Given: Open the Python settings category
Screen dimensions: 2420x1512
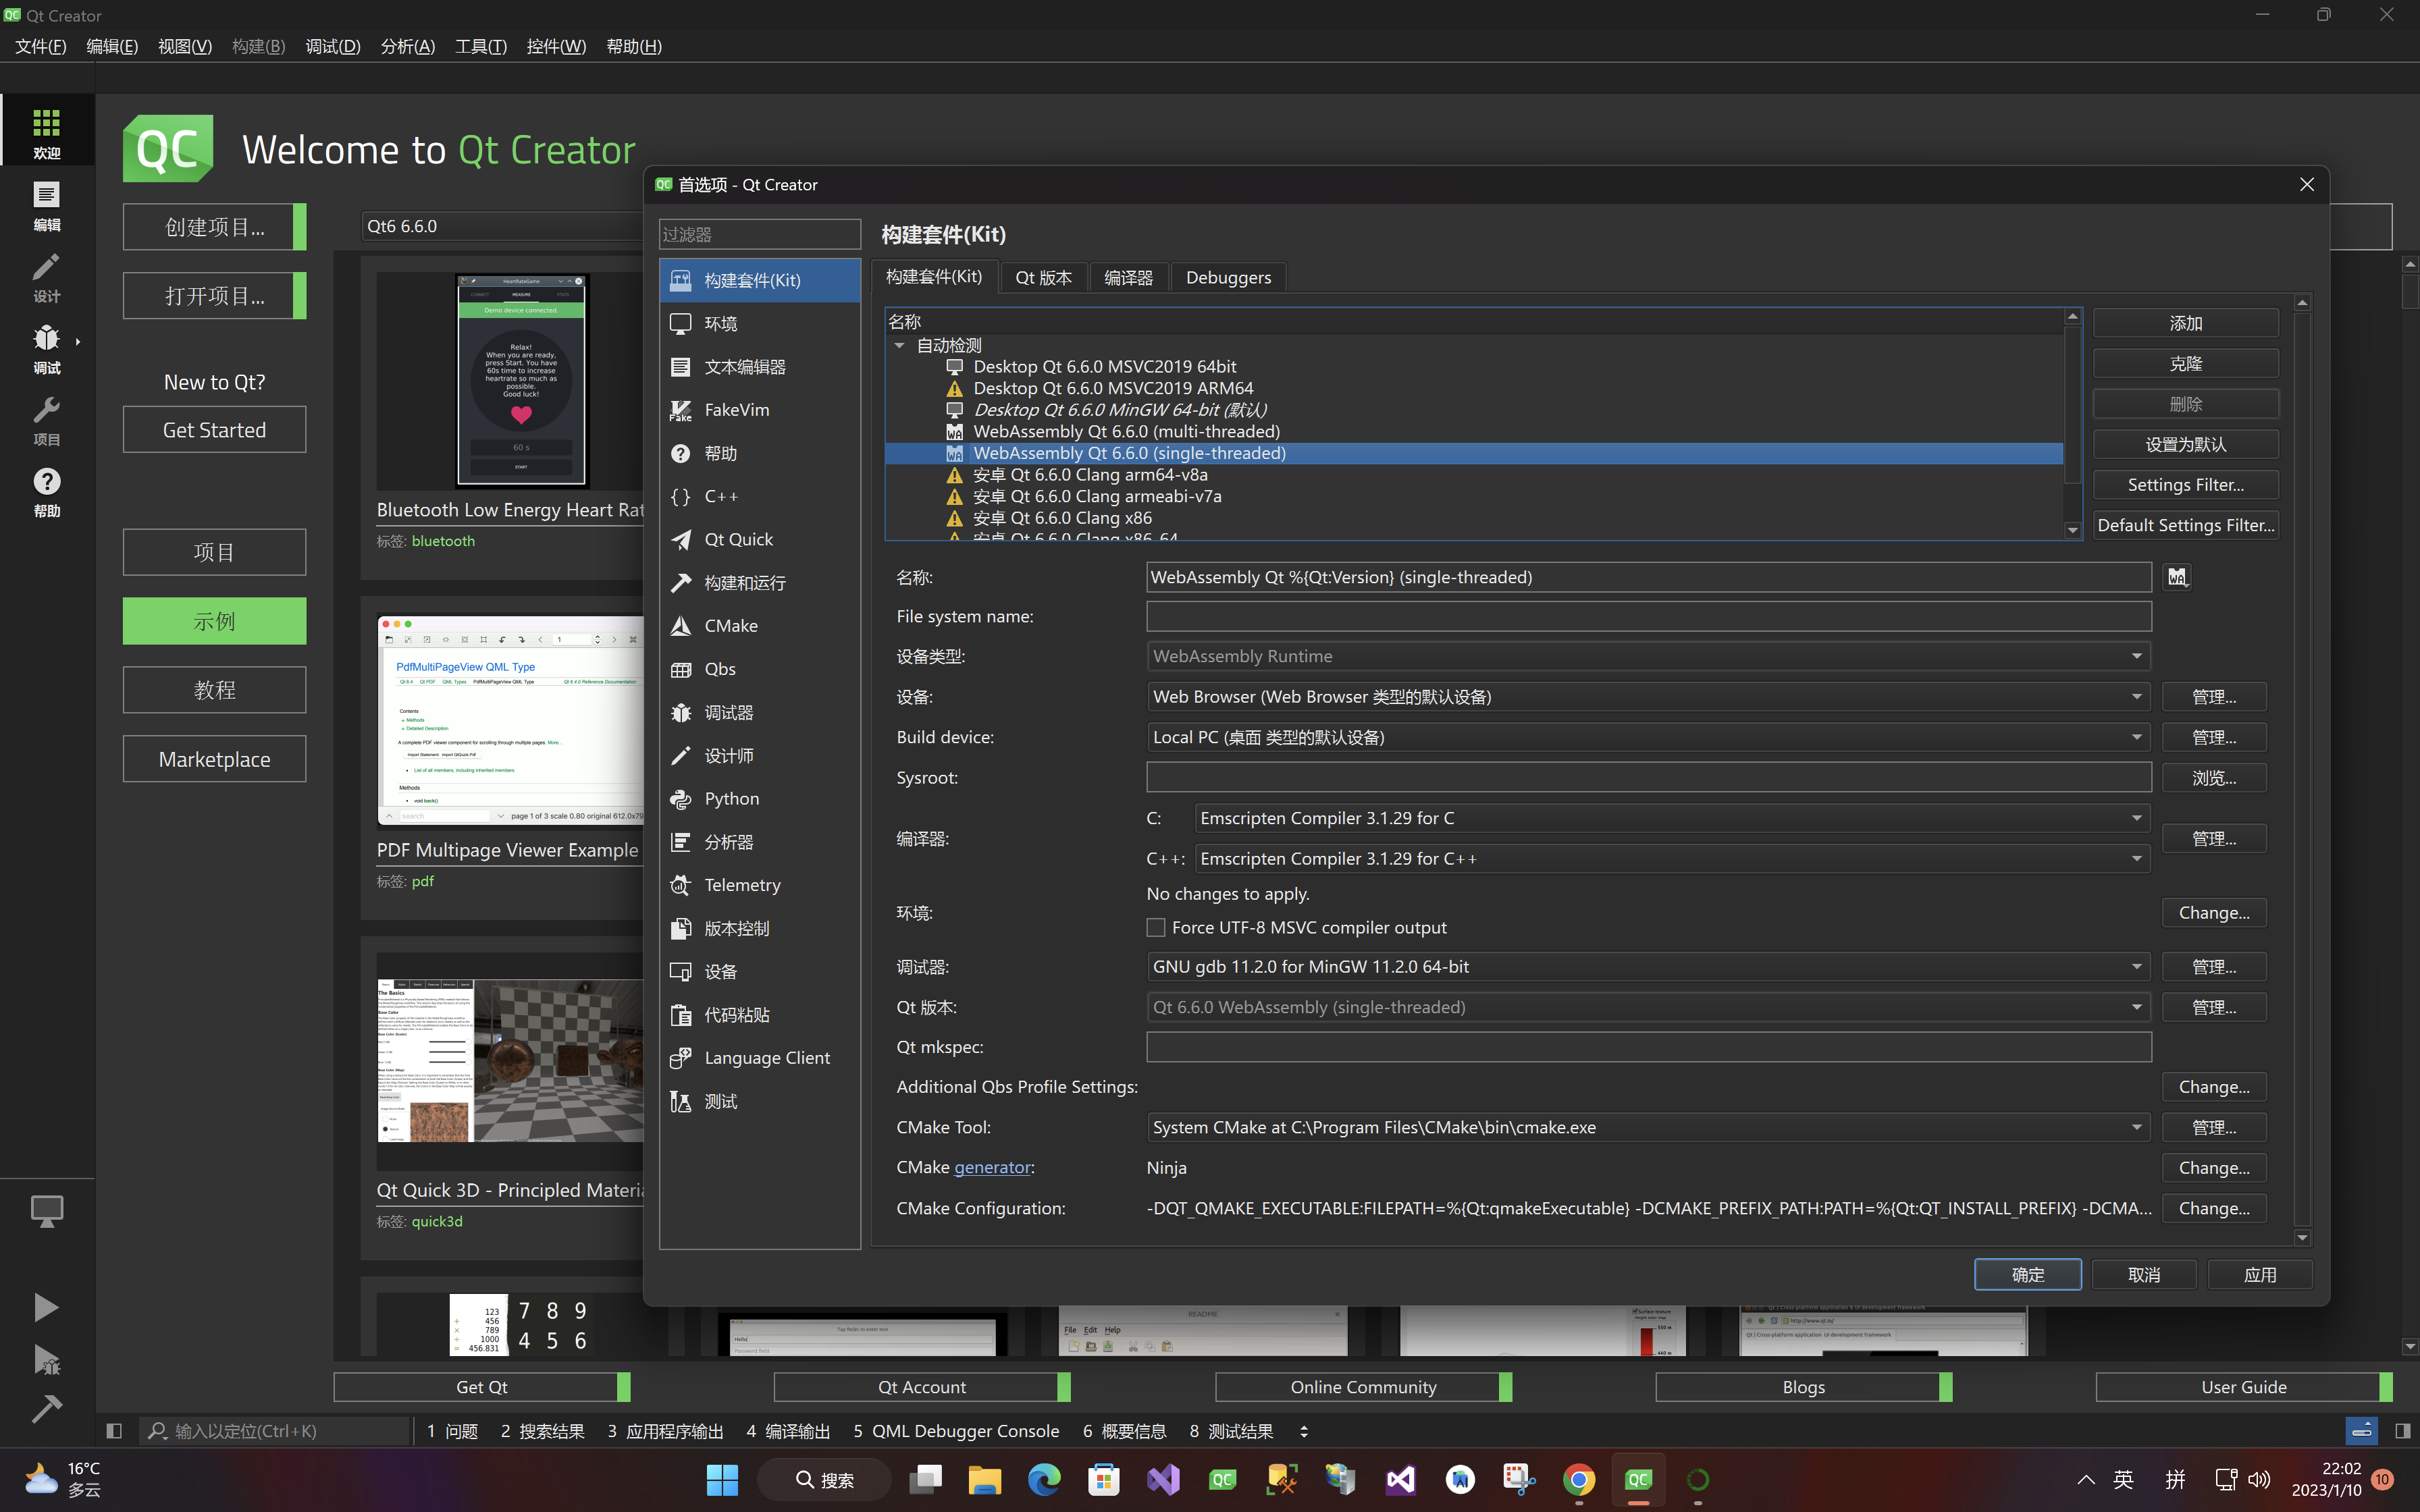Looking at the screenshot, I should point(731,798).
